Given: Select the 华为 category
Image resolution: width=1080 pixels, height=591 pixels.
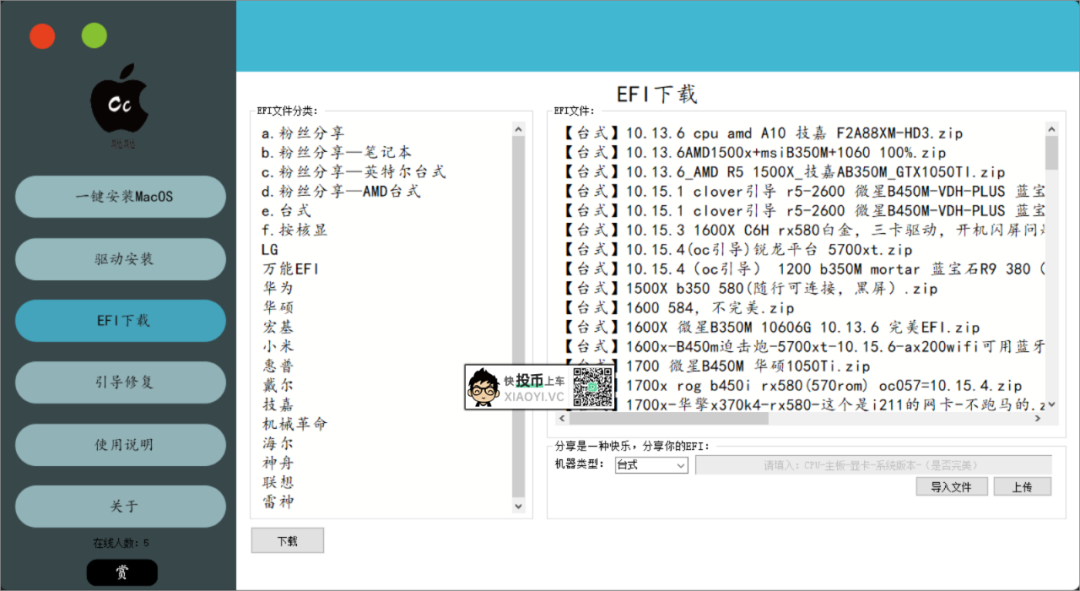Looking at the screenshot, I should (x=278, y=288).
